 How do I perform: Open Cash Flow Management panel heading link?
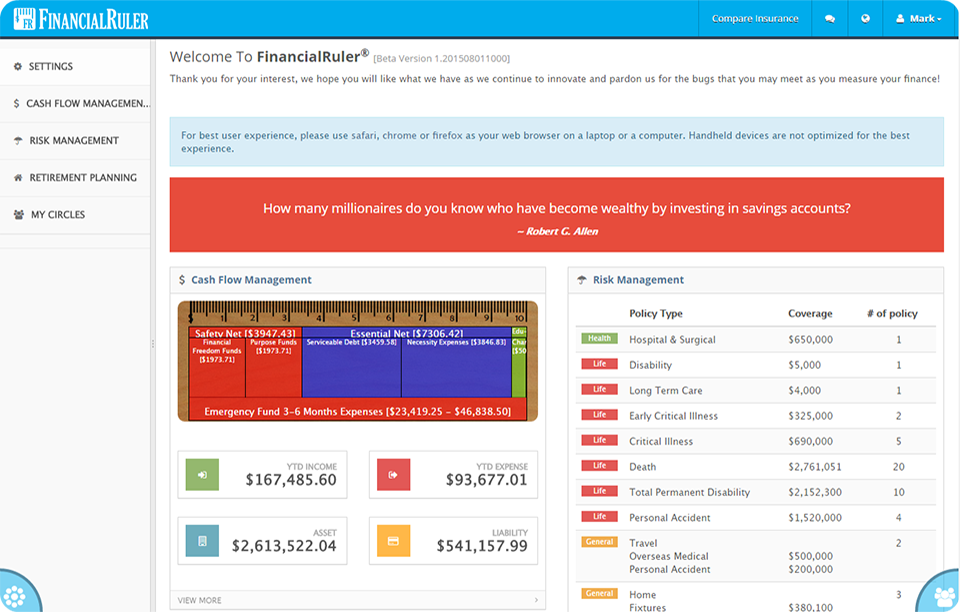pyautogui.click(x=251, y=280)
